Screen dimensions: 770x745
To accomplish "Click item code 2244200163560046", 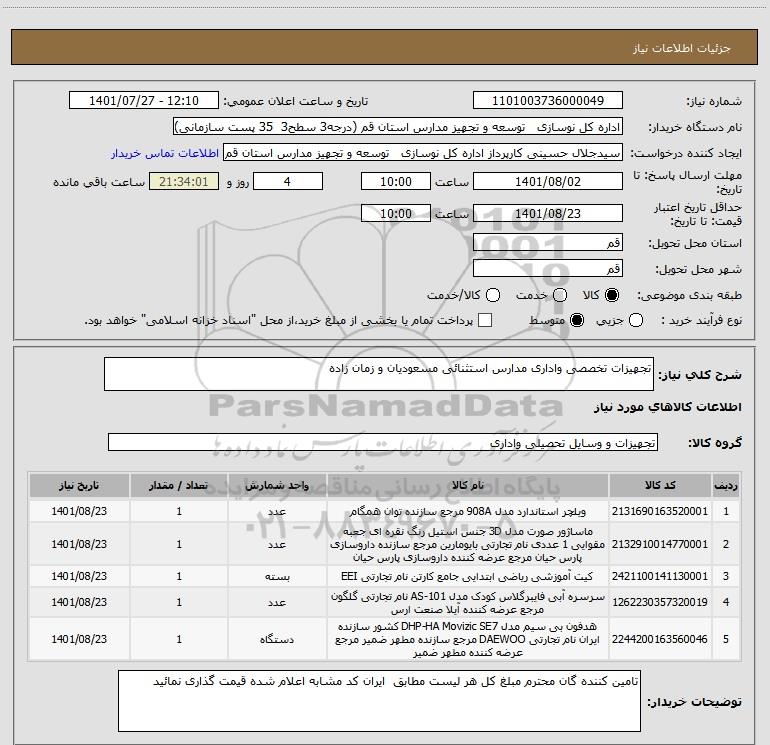I will tap(660, 639).
